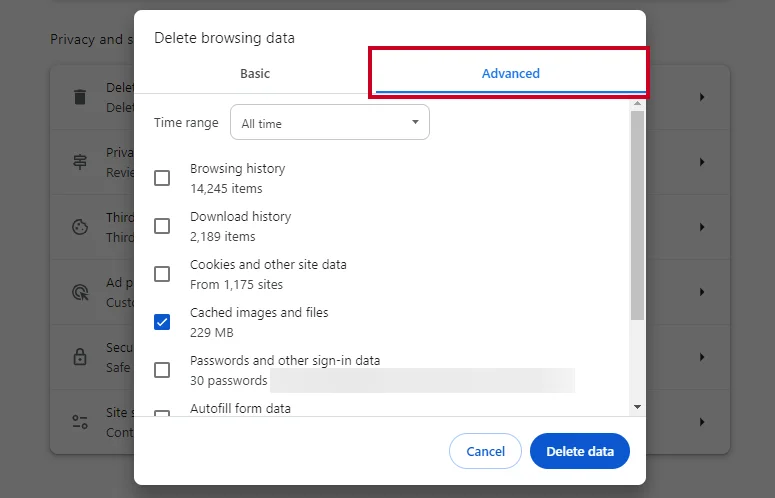Screen dimensions: 775x498
Task: Expand the delete browsing data row arrow
Action: click(x=702, y=97)
